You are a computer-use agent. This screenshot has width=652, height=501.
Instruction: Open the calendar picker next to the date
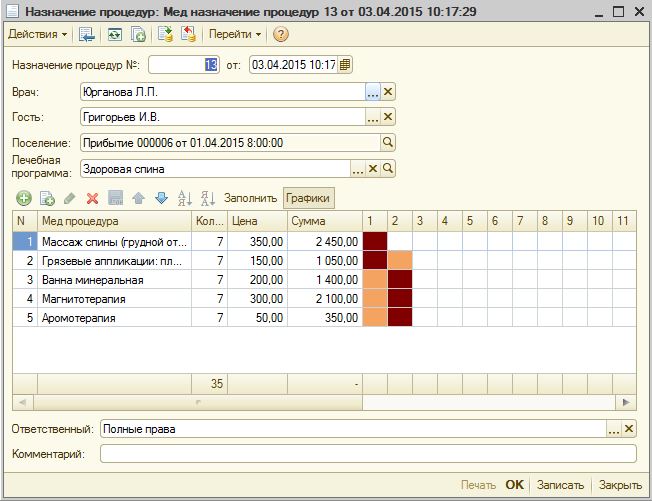click(345, 65)
